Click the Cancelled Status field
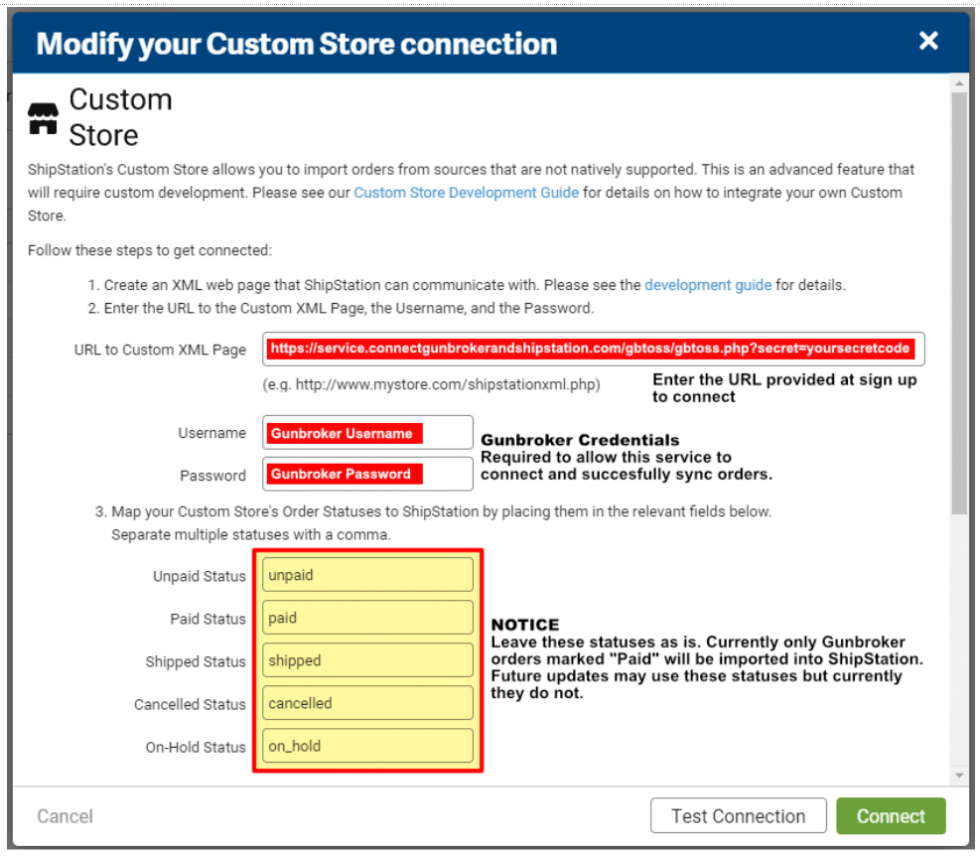Viewport: 980px width, 856px height. [367, 703]
